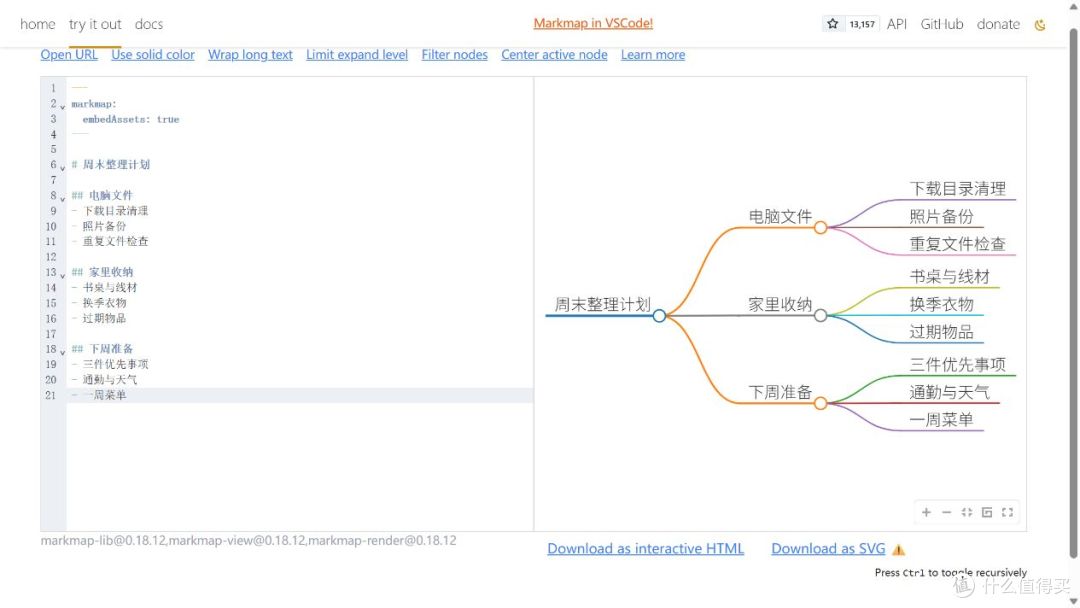The image size is (1080, 608).
Task: Fold the 电脑文件 section at line 8
Action: point(62,198)
